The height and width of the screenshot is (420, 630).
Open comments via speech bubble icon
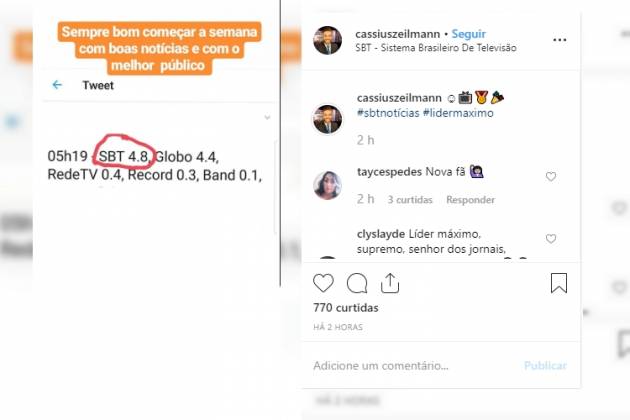(x=357, y=283)
